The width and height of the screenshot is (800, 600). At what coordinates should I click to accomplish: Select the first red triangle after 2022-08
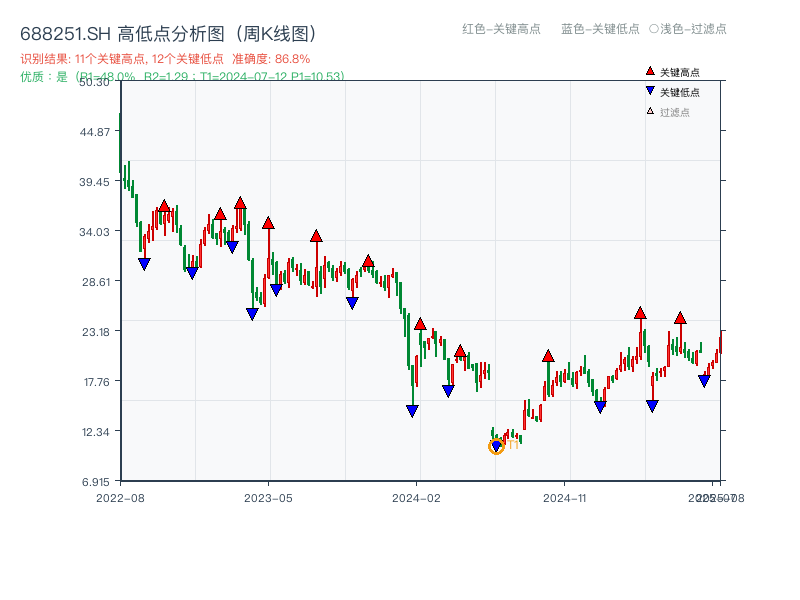(163, 206)
